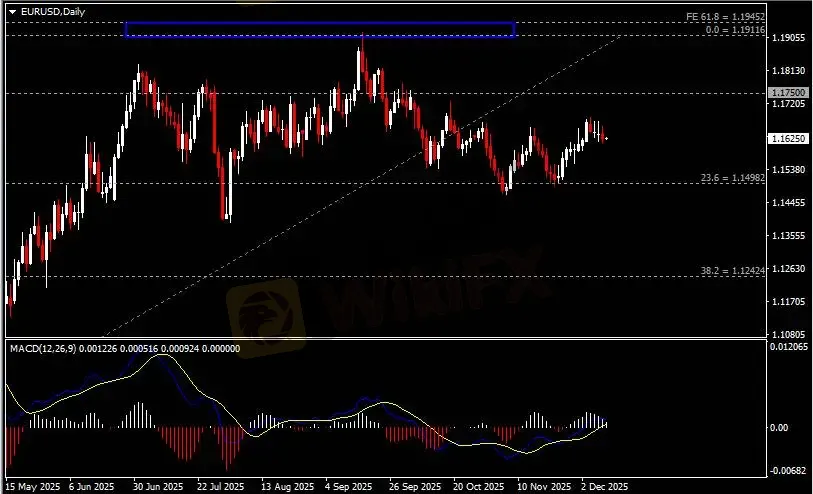Viewport: 813px width, 494px height.
Task: Select the FE 61.8 = 1.19452 label
Action: click(x=725, y=17)
